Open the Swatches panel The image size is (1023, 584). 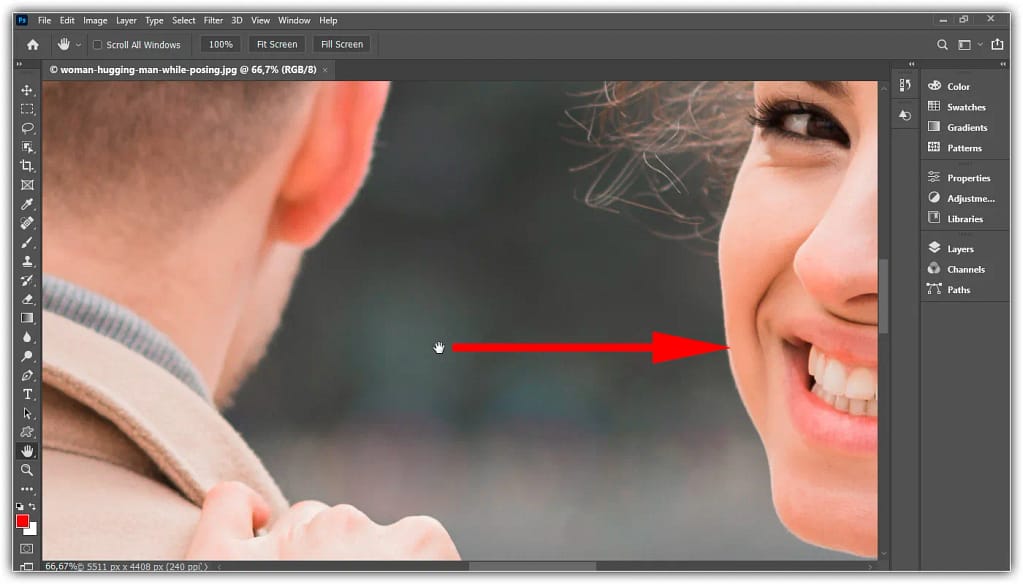(966, 107)
